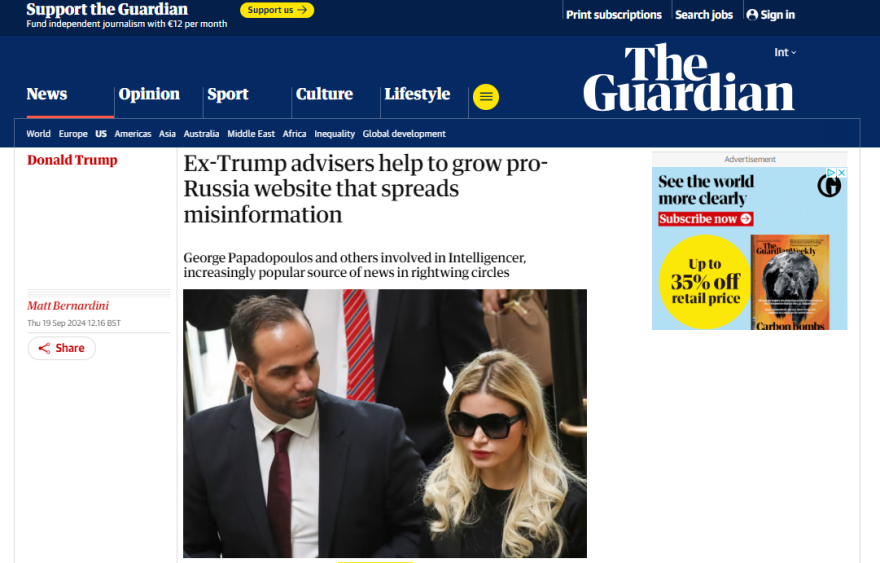Open Middle East news link
The width and height of the screenshot is (880, 563).
251,134
